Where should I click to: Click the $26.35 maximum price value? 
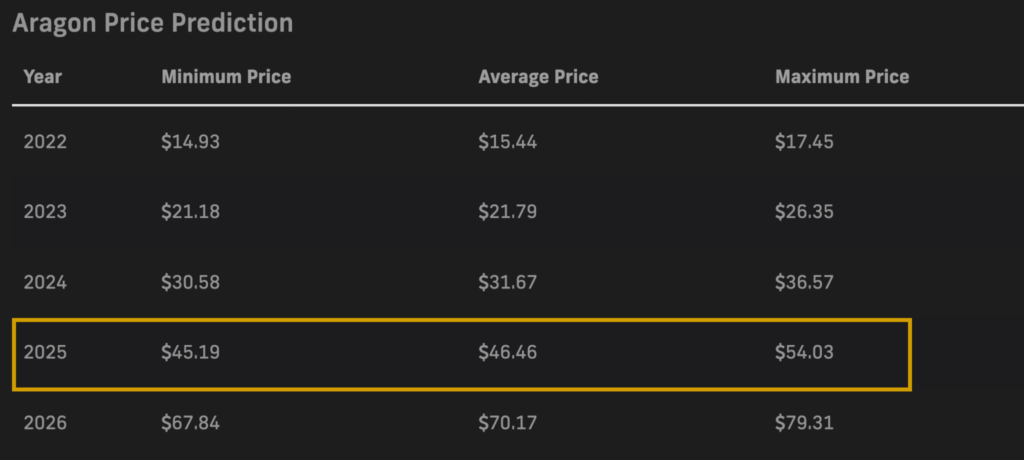point(804,212)
